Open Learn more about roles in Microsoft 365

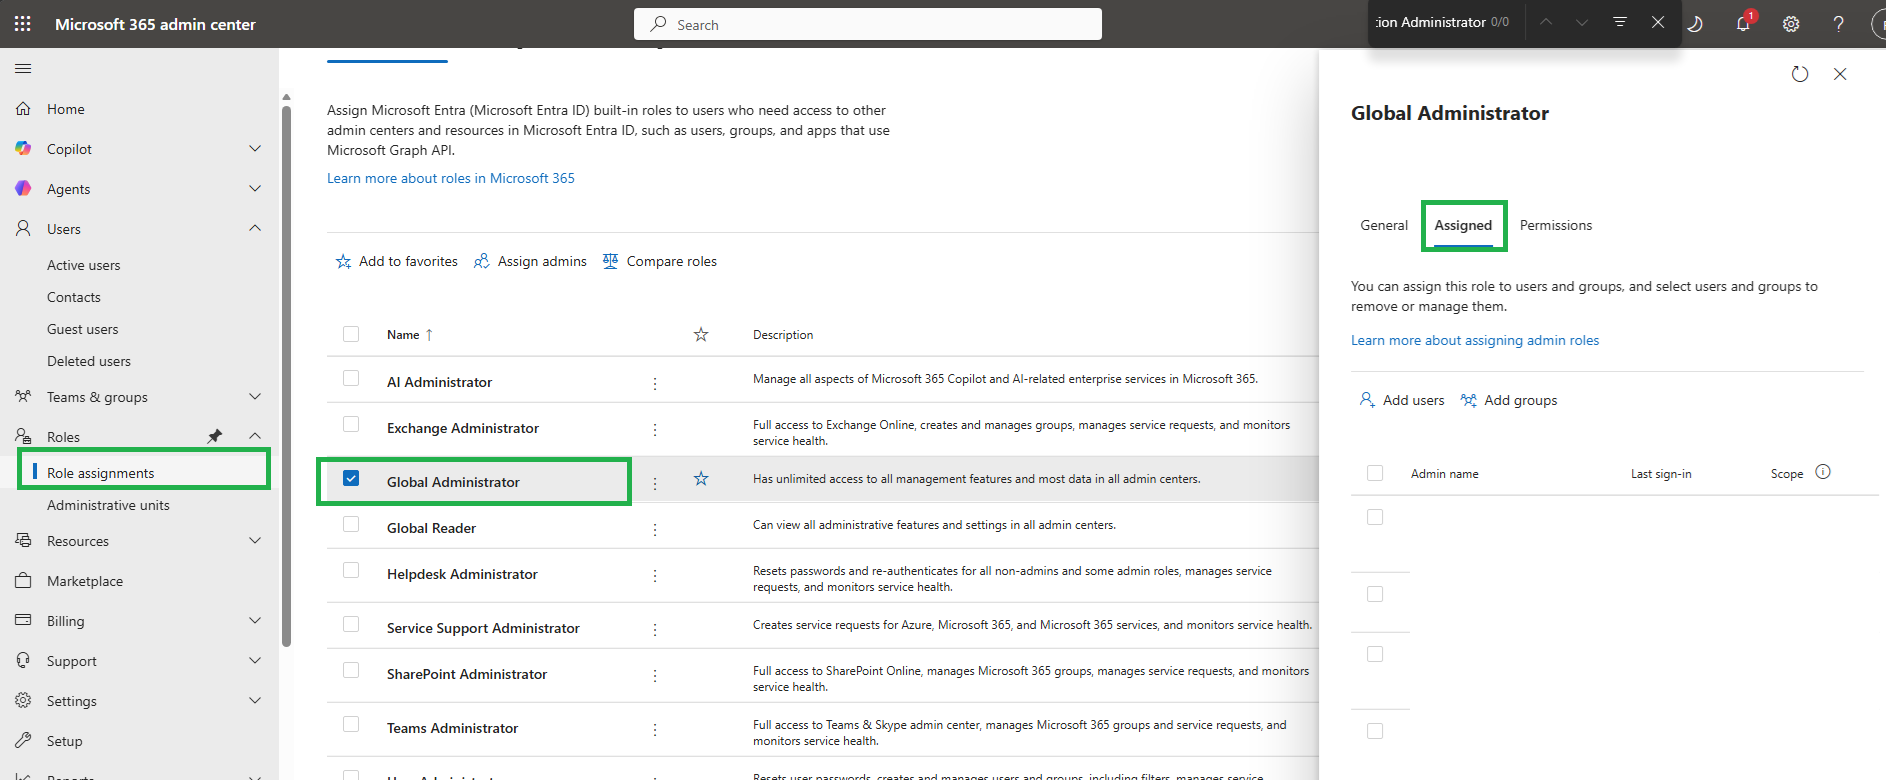(451, 178)
